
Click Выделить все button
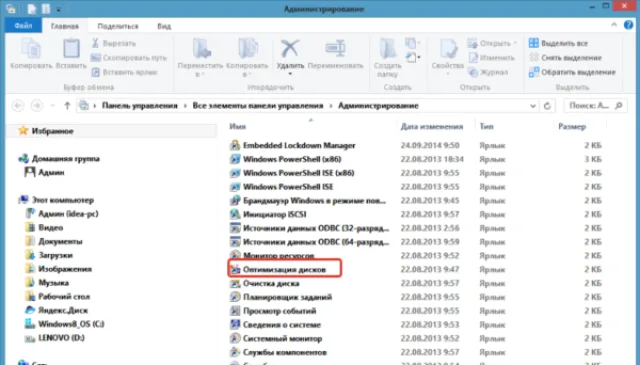559,43
